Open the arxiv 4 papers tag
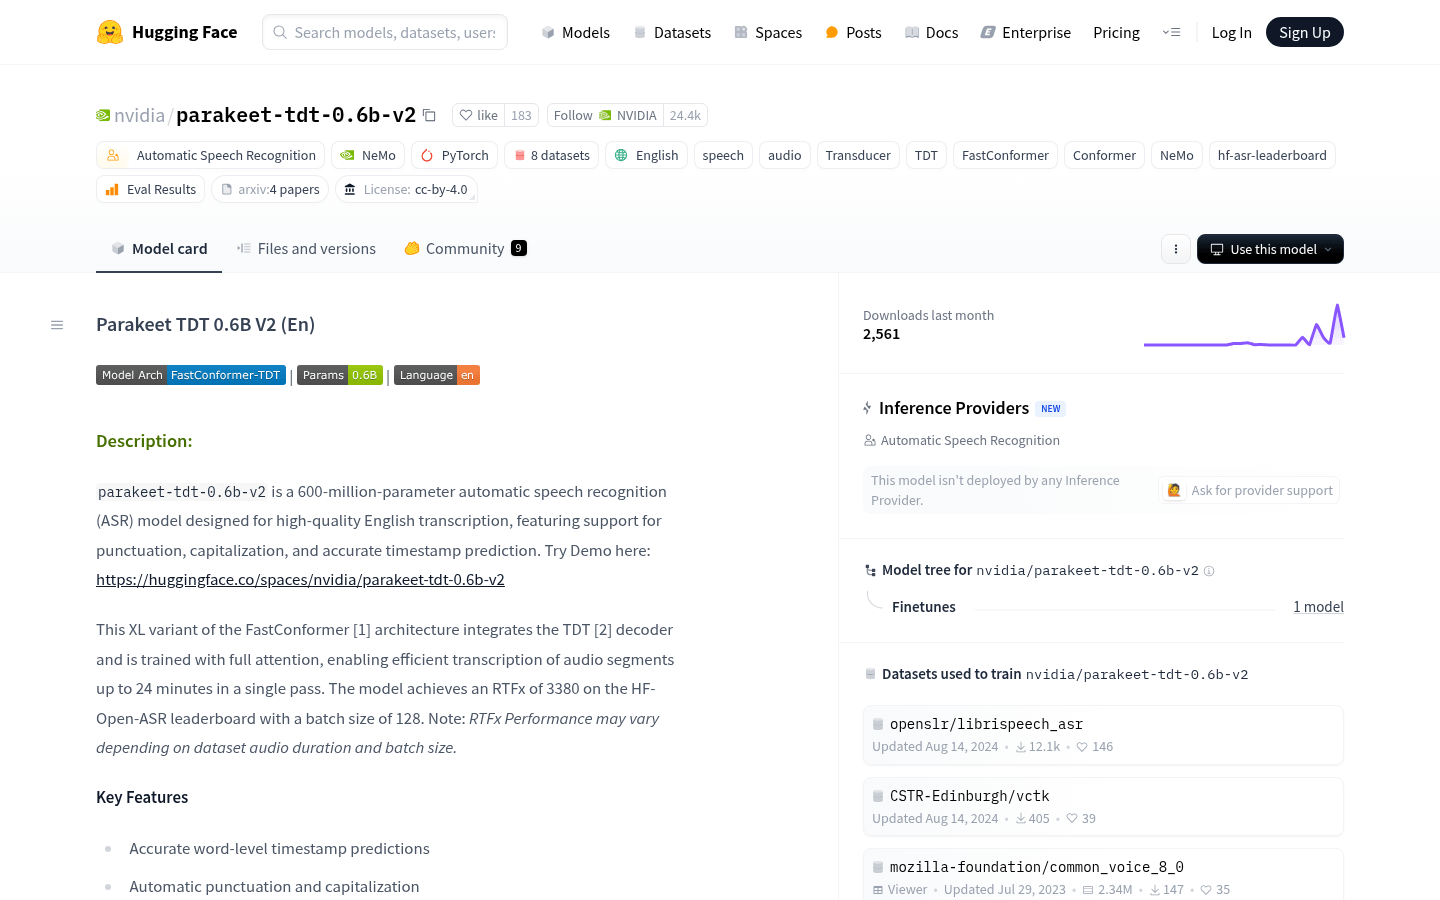This screenshot has width=1440, height=900. (270, 189)
